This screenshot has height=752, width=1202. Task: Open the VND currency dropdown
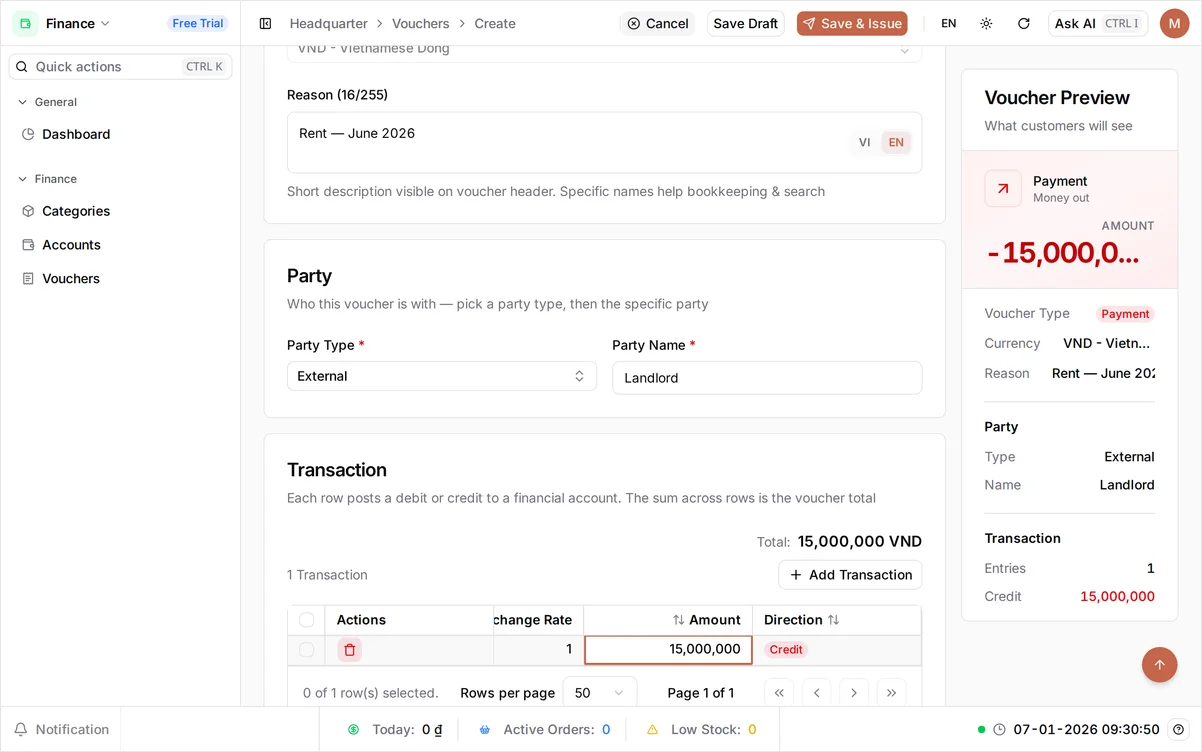click(604, 50)
